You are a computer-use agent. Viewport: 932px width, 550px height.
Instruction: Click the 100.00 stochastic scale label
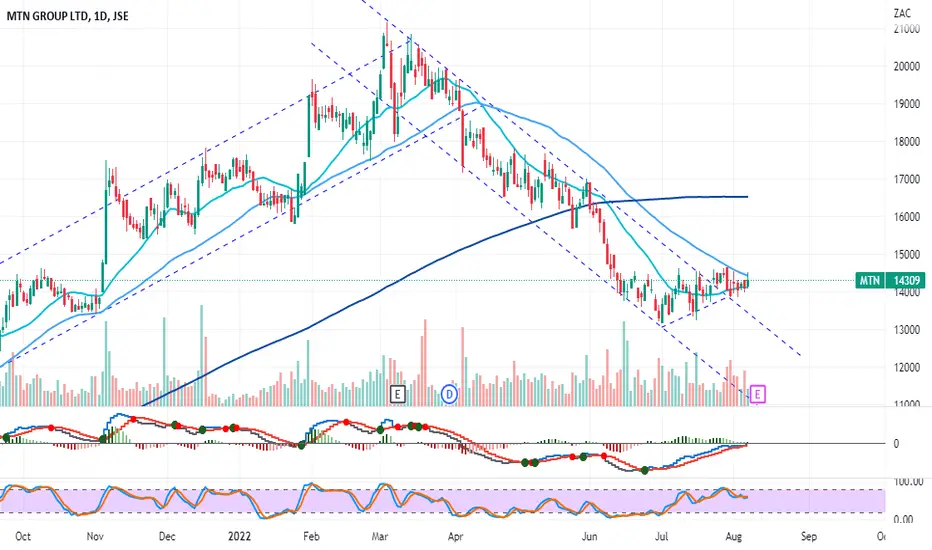click(x=908, y=482)
